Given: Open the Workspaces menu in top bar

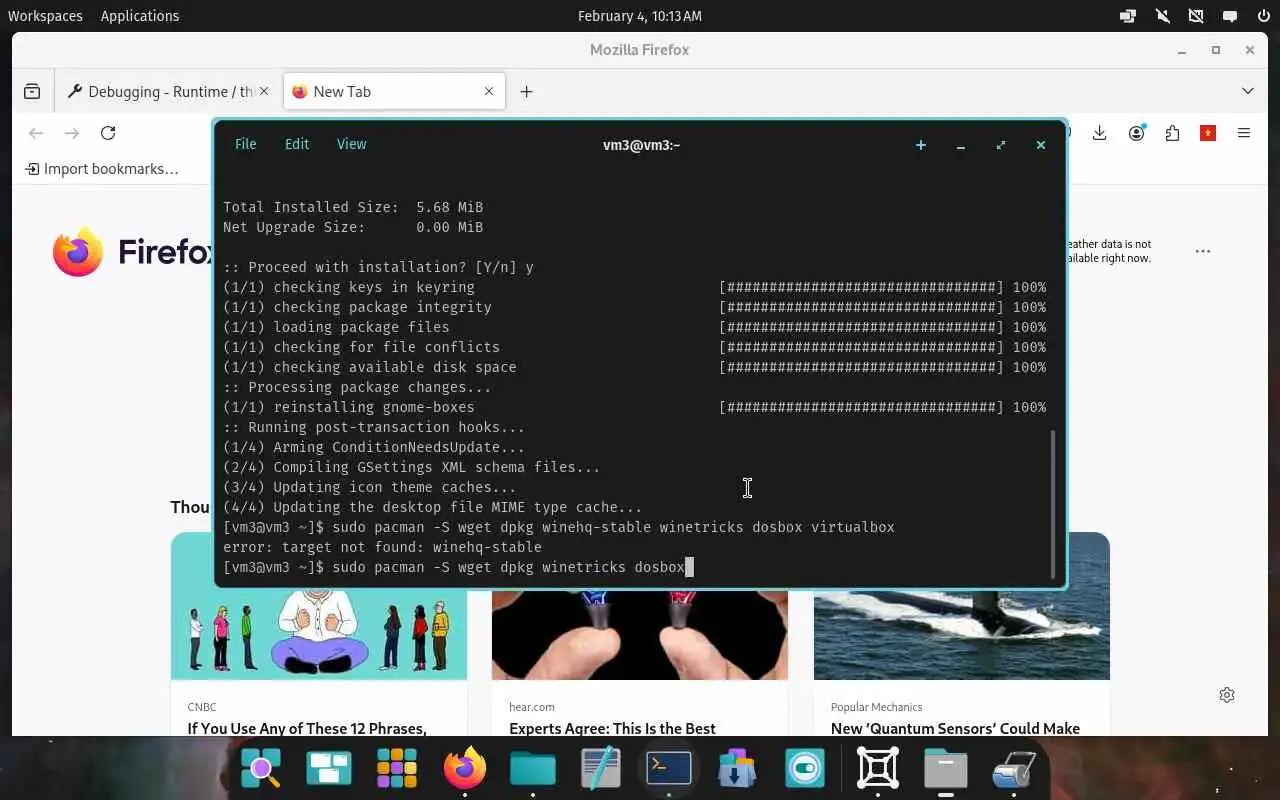Looking at the screenshot, I should pyautogui.click(x=45, y=16).
